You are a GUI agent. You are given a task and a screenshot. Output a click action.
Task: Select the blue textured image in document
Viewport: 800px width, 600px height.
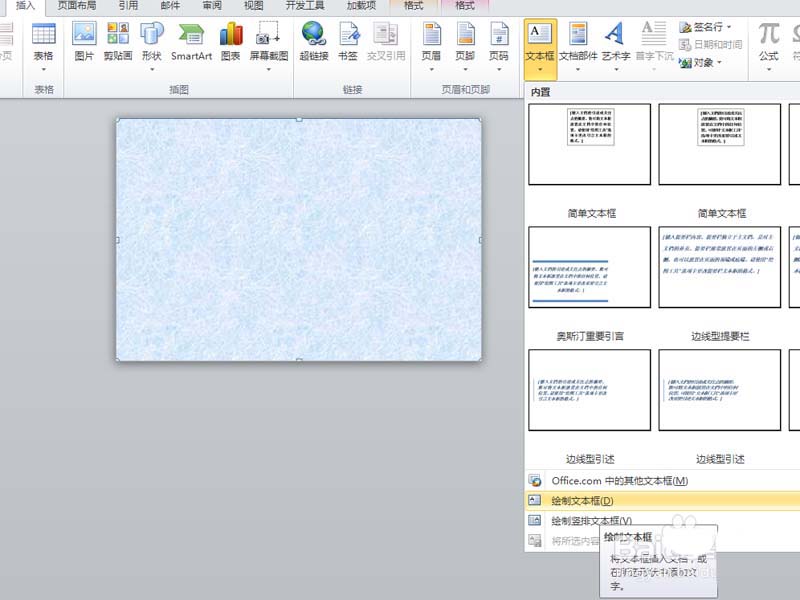coord(298,240)
